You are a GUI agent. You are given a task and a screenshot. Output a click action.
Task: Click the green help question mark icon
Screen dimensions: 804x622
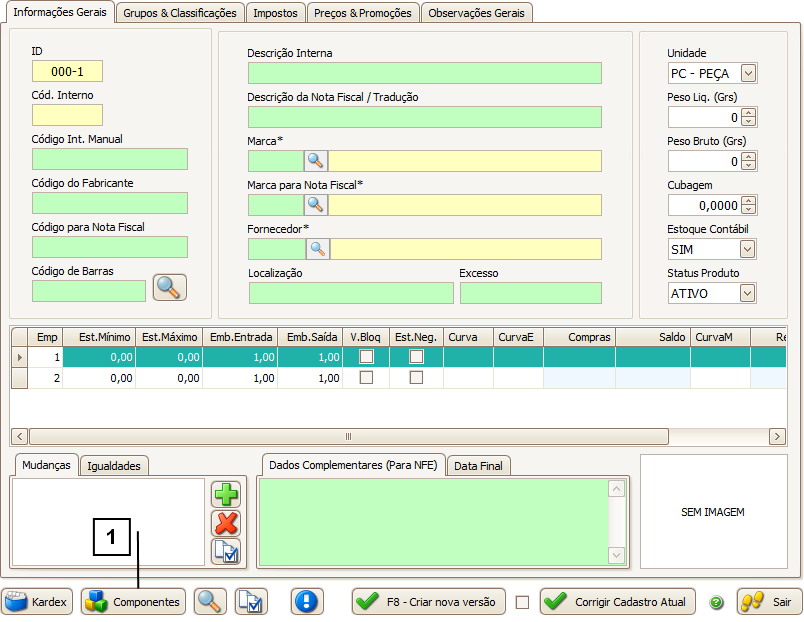click(x=716, y=602)
